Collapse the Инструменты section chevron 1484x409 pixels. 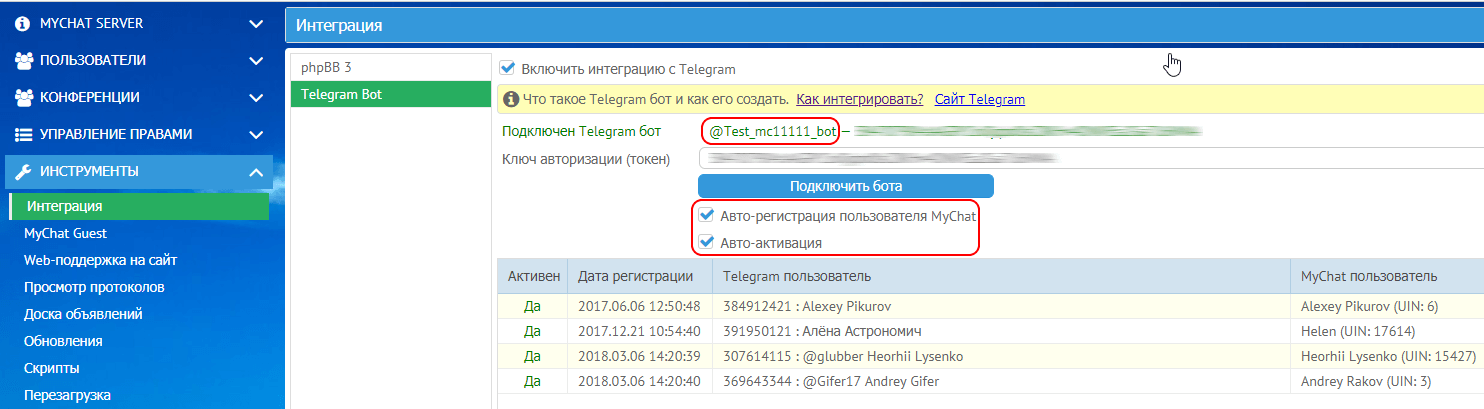click(256, 172)
